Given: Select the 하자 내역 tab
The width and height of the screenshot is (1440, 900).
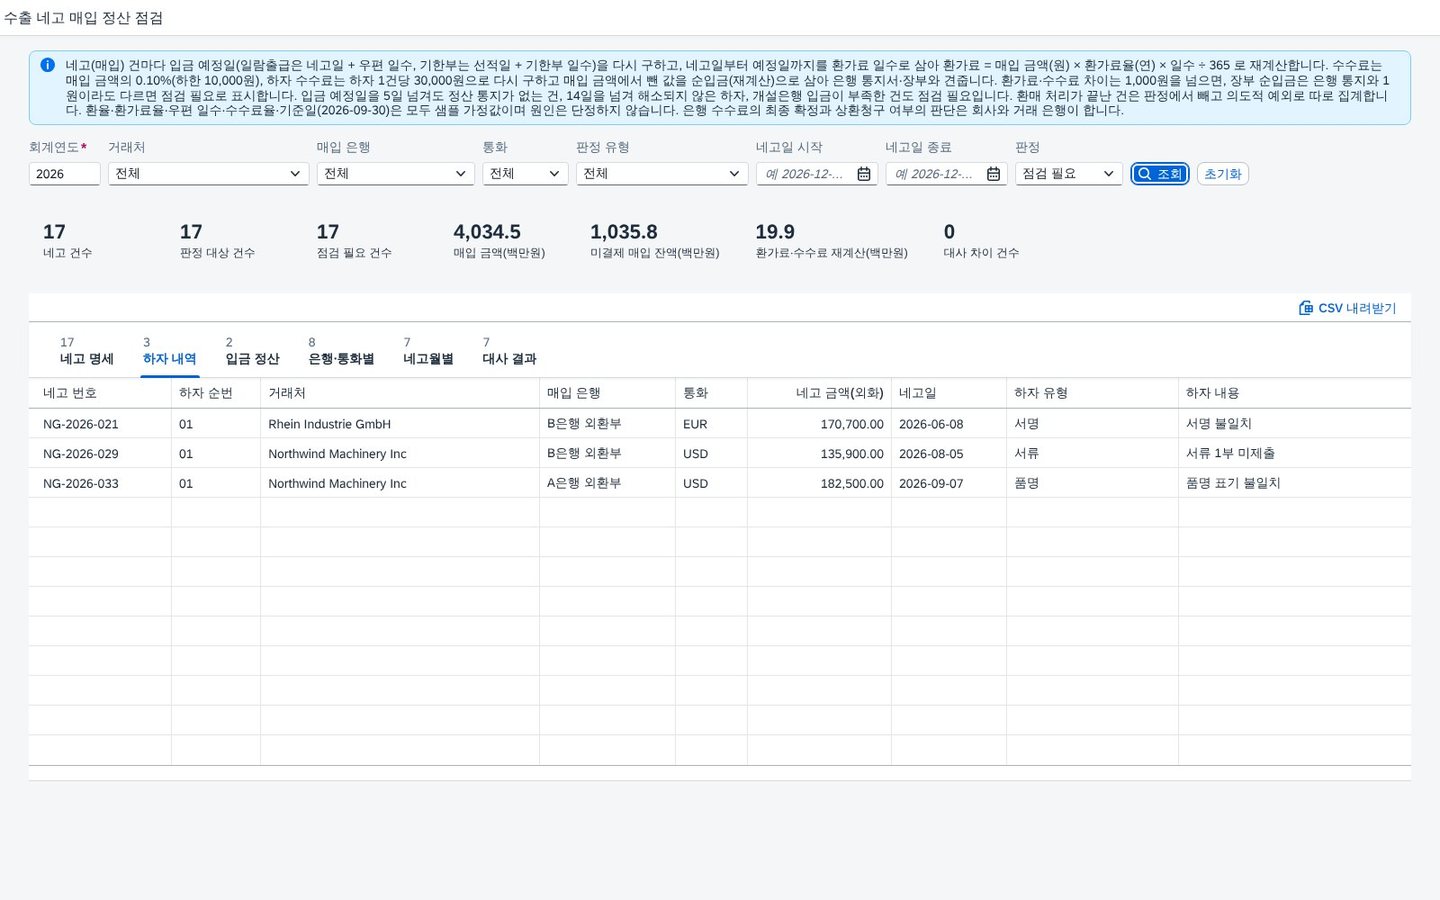Looking at the screenshot, I should tap(170, 351).
